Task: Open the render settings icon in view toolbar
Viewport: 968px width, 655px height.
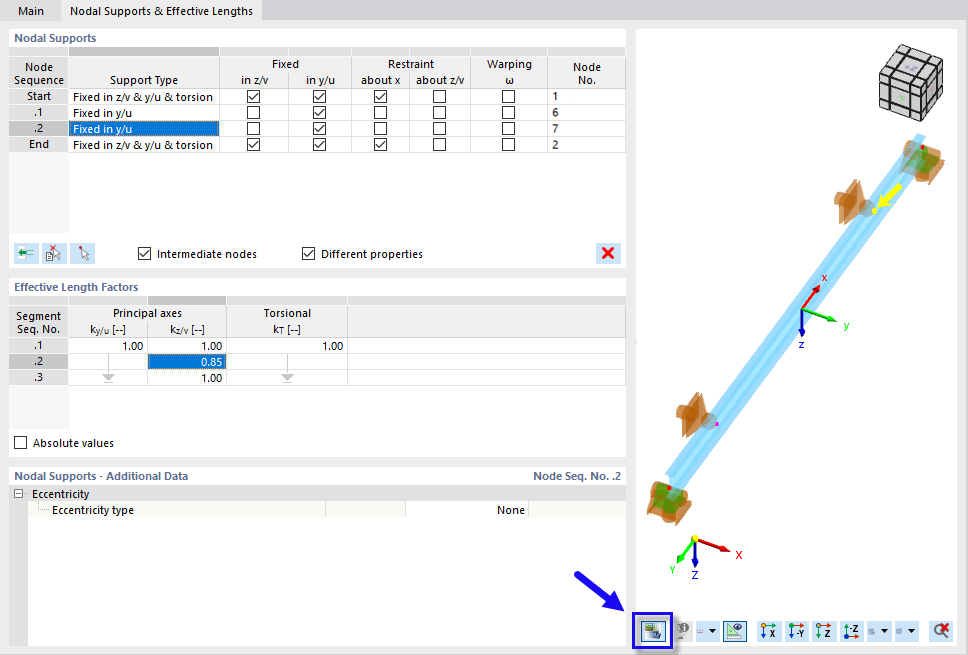Action: (653, 630)
